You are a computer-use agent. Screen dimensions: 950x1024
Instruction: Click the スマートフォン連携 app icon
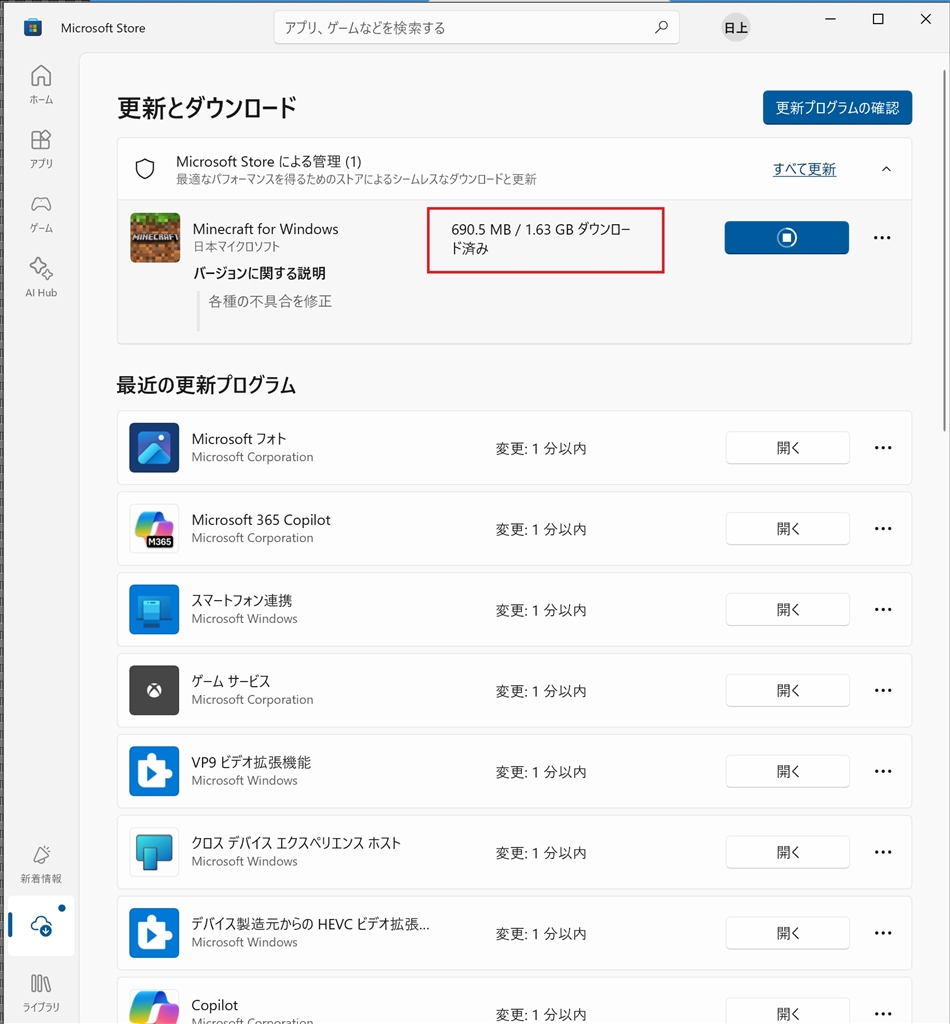click(x=154, y=609)
